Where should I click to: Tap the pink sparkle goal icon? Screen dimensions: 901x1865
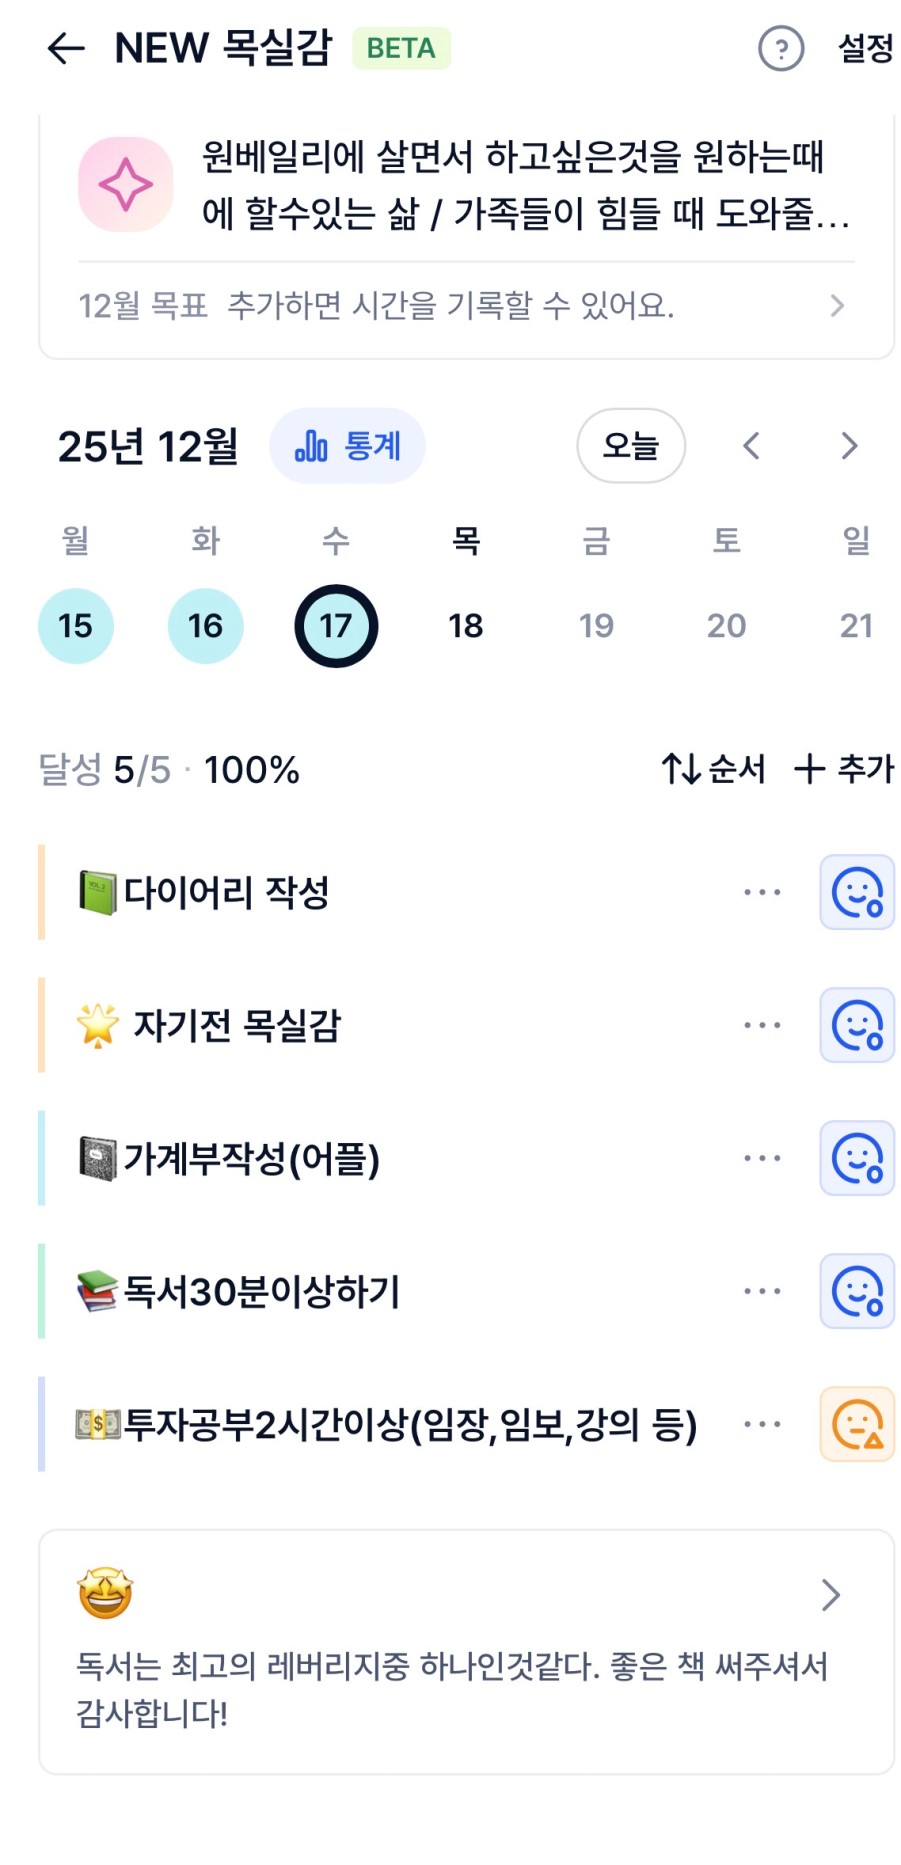126,185
